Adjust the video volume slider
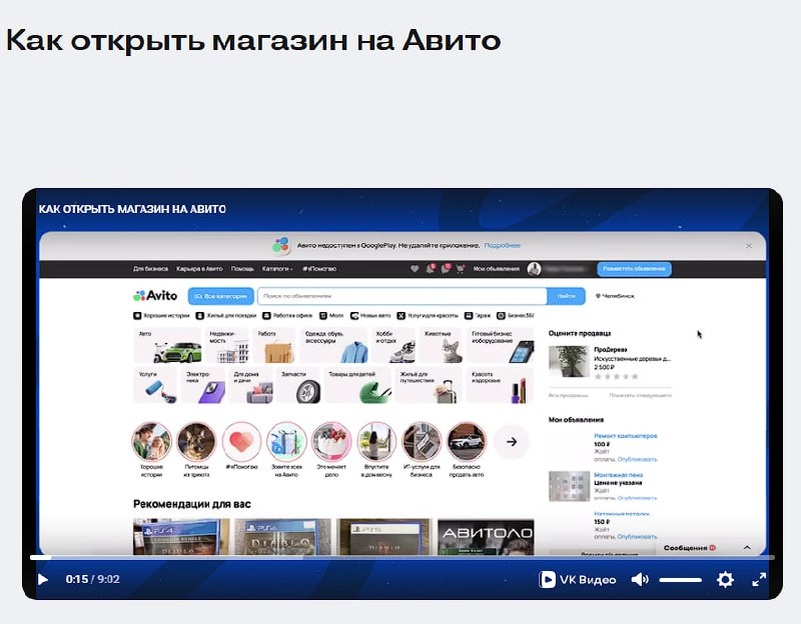This screenshot has height=624, width=801. point(680,580)
